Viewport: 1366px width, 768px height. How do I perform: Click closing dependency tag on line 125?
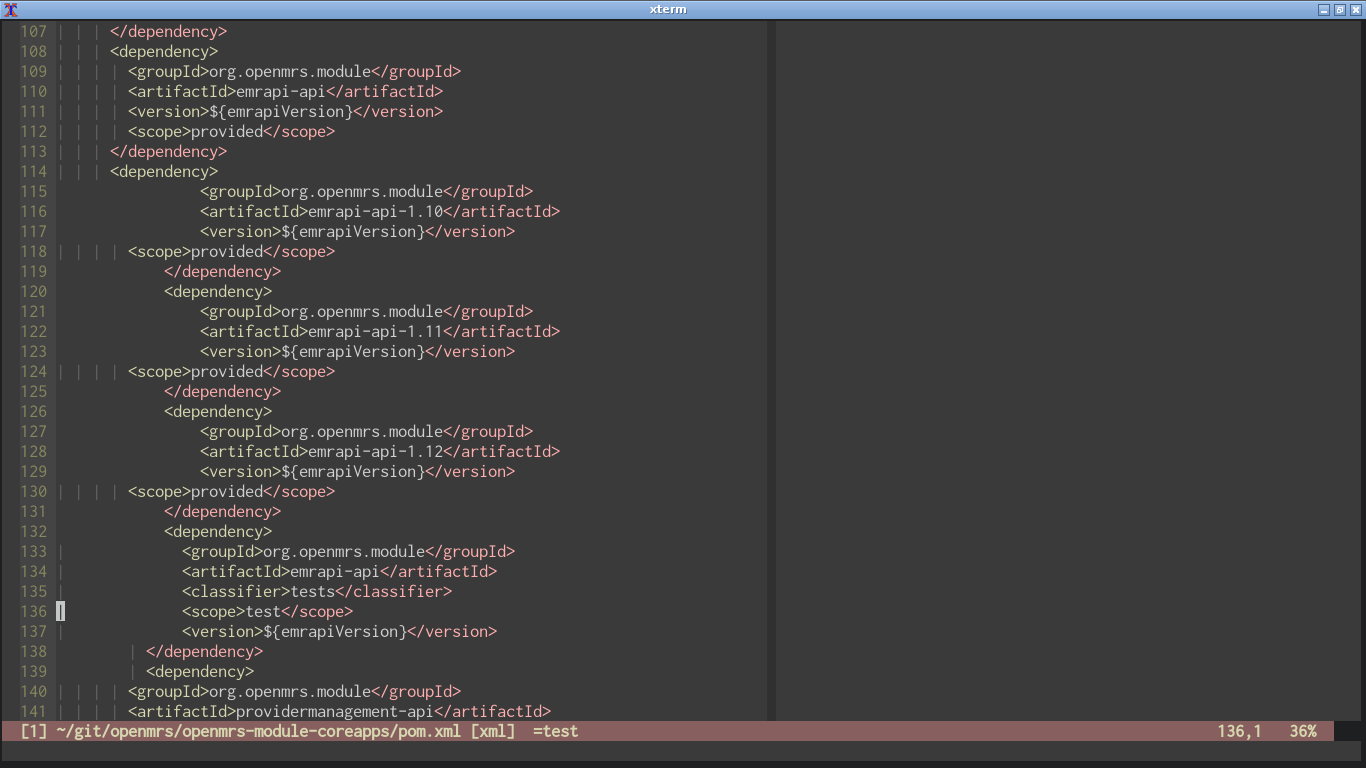pos(223,391)
